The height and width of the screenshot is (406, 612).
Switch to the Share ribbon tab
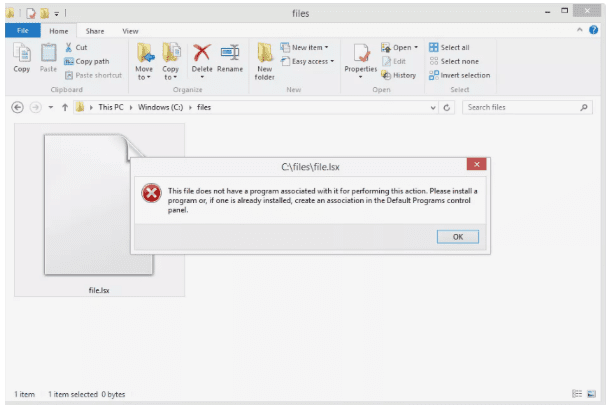point(94,31)
